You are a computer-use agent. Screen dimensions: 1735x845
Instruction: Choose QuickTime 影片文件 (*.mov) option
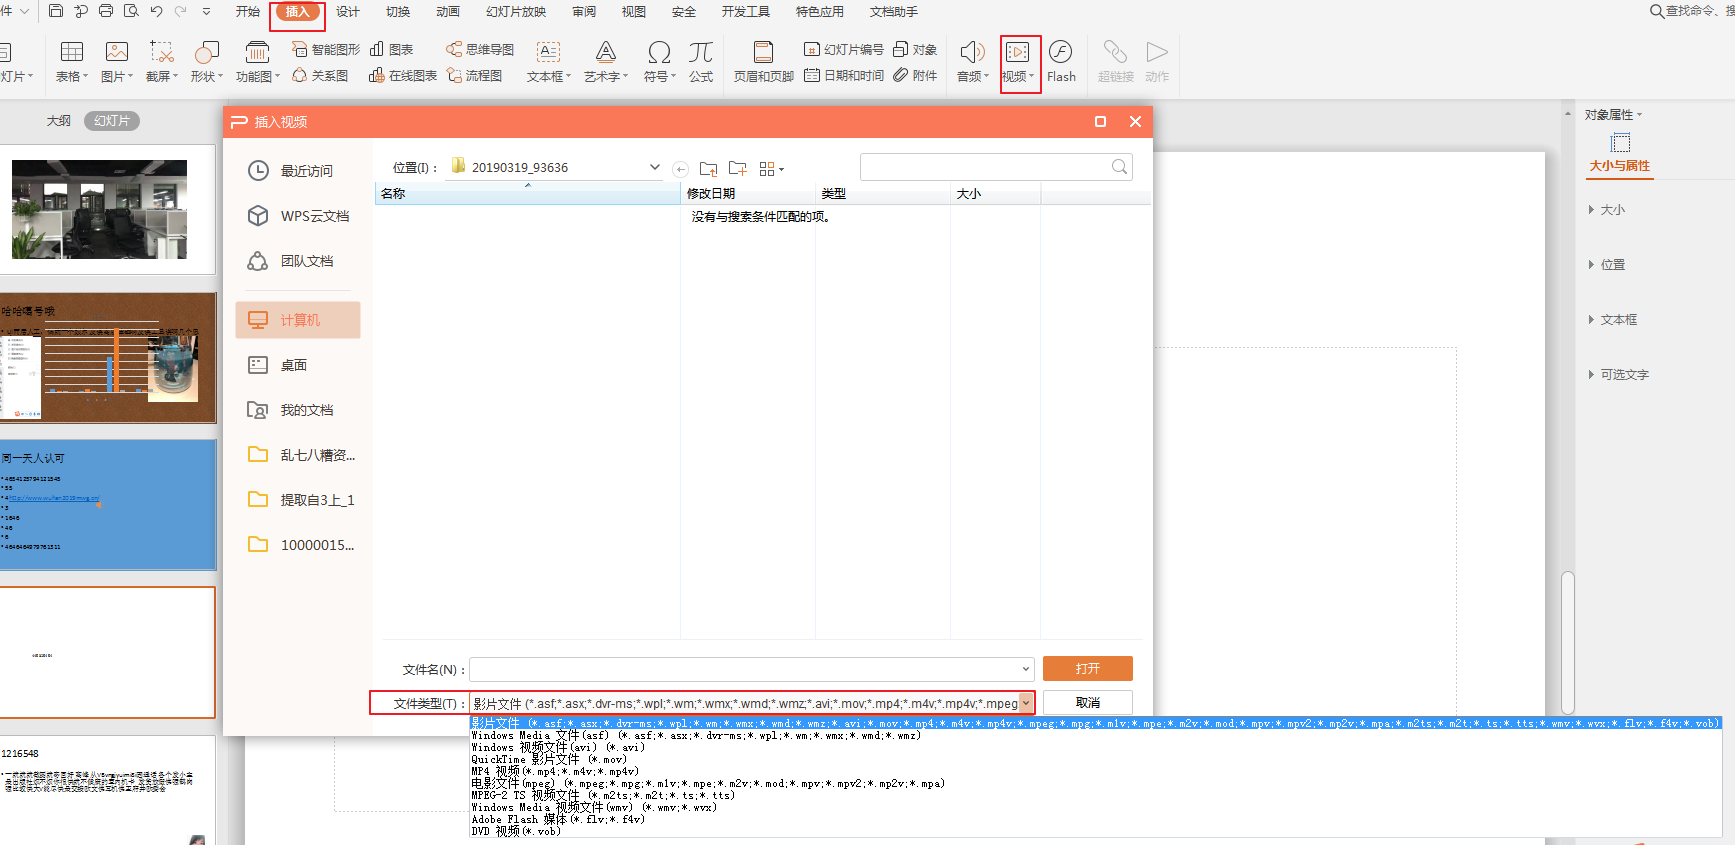(x=549, y=759)
